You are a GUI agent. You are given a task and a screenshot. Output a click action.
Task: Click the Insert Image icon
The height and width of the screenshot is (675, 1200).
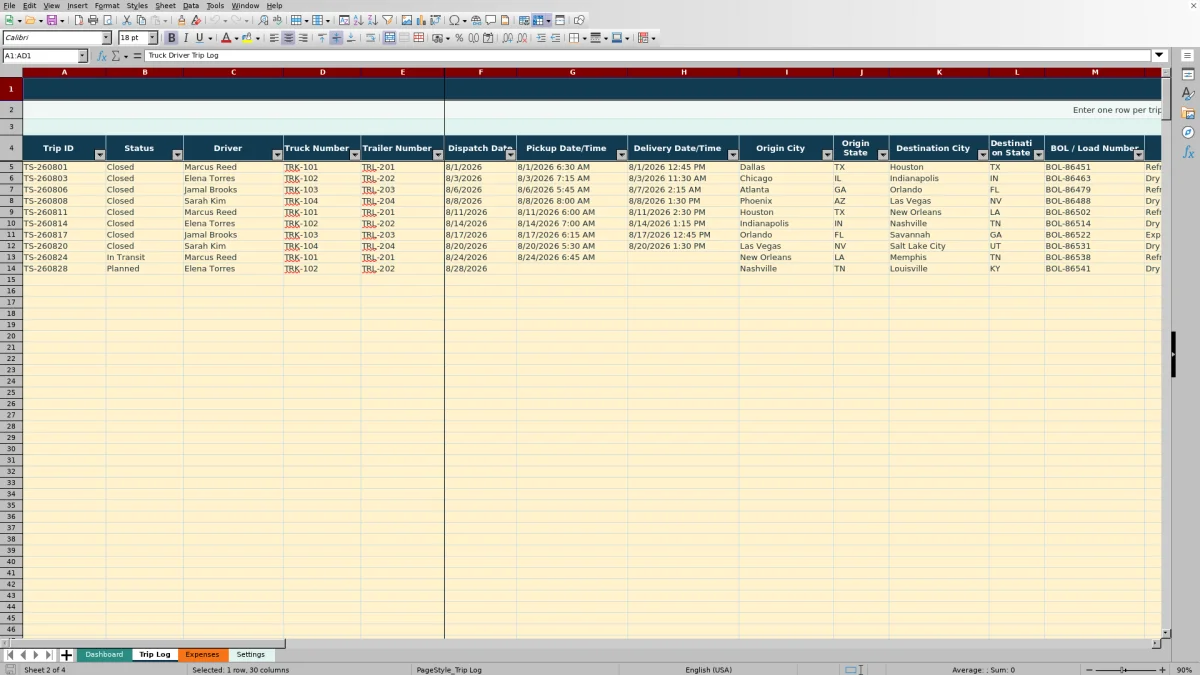tap(406, 20)
